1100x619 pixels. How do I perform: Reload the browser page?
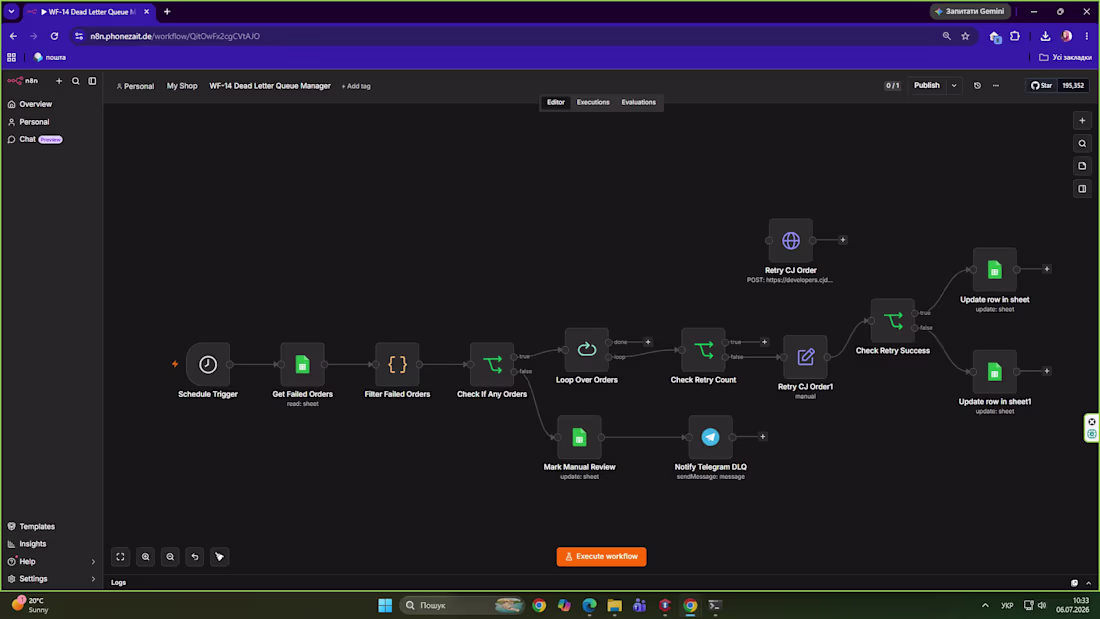[x=54, y=36]
